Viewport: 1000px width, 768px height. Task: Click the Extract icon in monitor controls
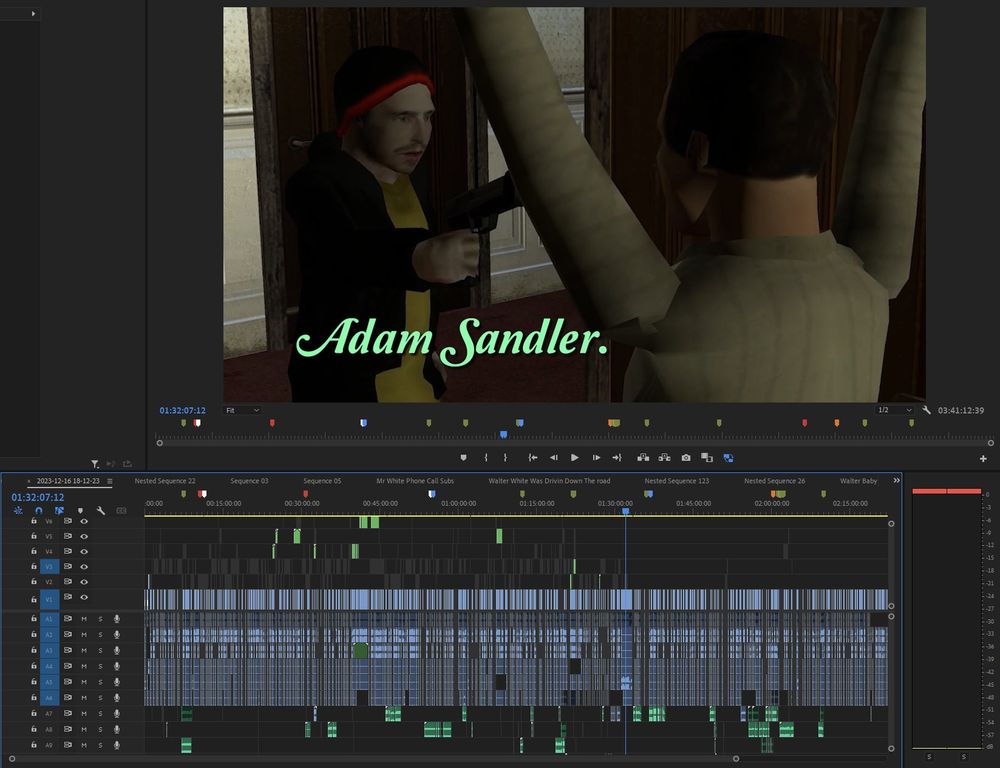pos(665,457)
